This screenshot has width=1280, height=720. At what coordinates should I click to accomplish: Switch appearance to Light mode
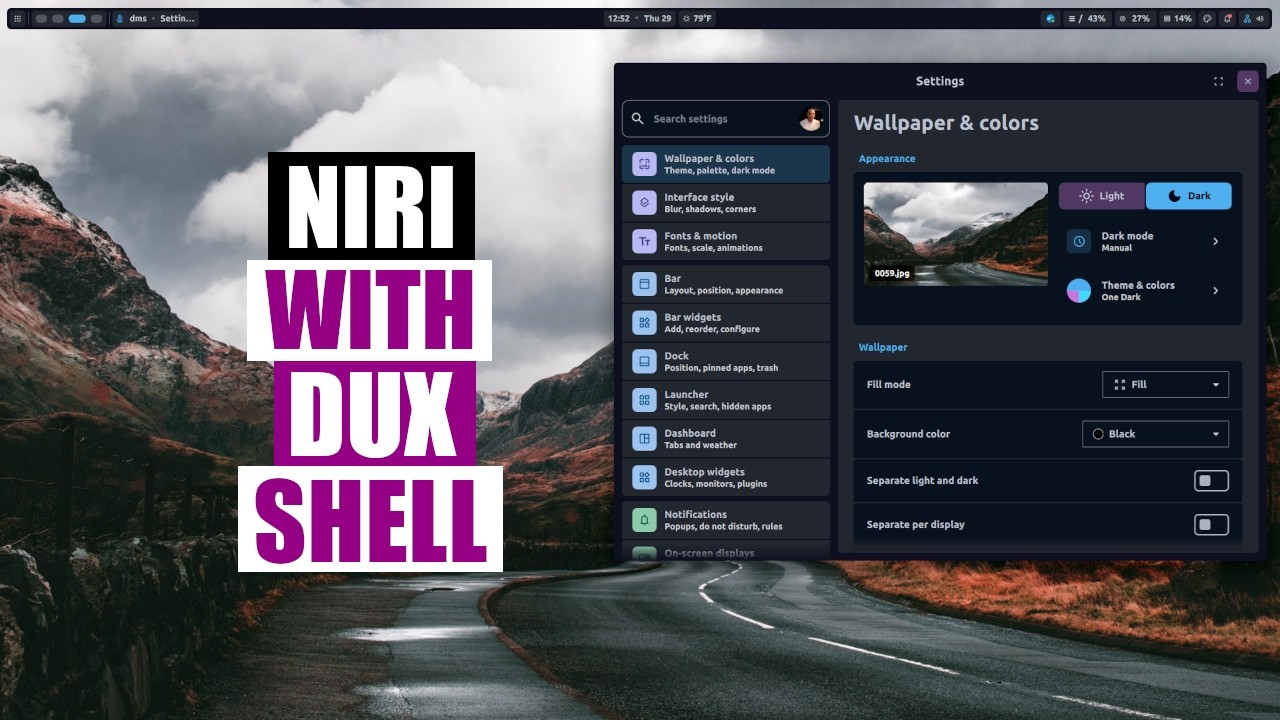point(1102,196)
